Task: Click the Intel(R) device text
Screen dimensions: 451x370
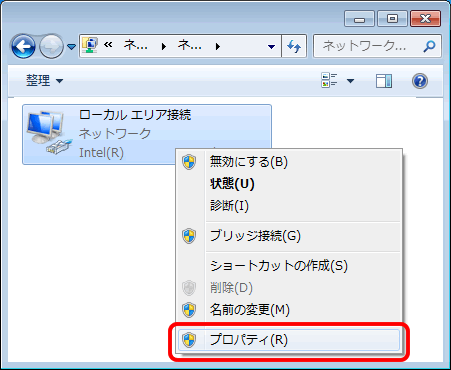Action: (x=101, y=153)
